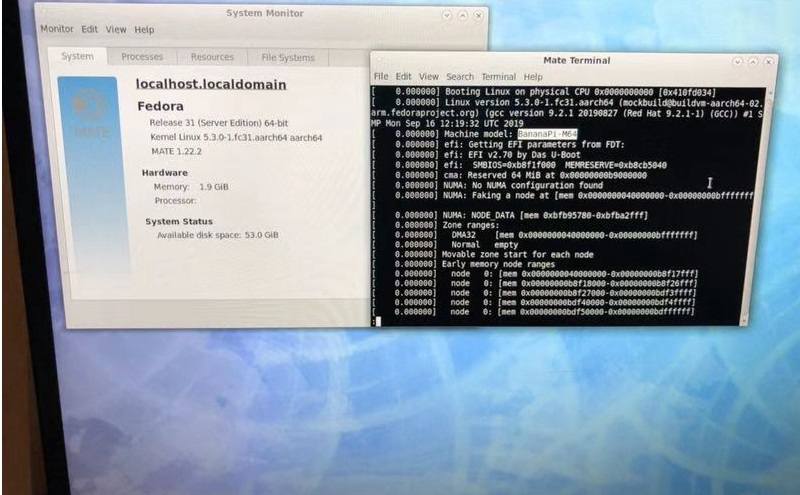The width and height of the screenshot is (800, 495).
Task: Click the Hardware section heading
Action: 164,173
